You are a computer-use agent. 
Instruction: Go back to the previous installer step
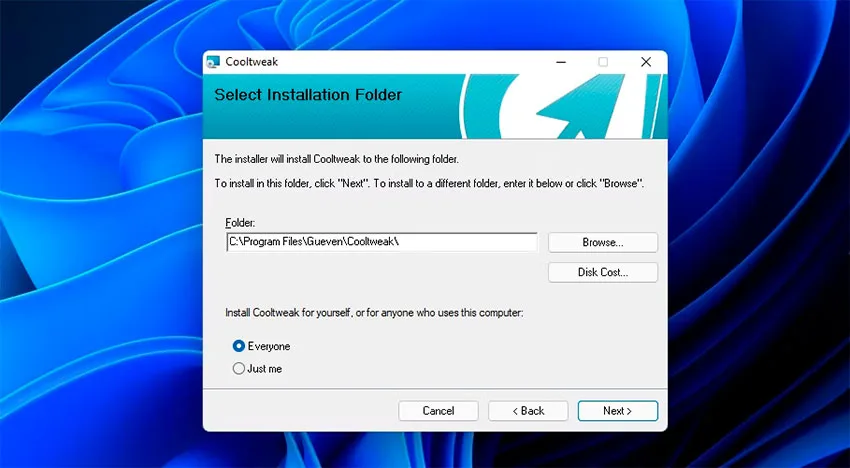click(528, 411)
